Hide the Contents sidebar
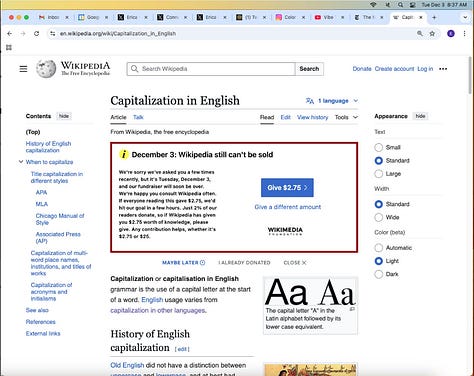 64,116
